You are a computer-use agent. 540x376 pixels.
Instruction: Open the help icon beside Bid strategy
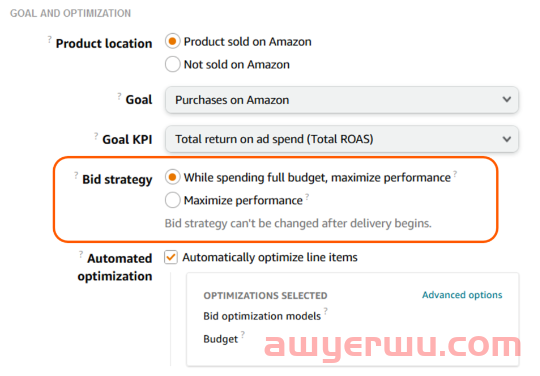(76, 176)
